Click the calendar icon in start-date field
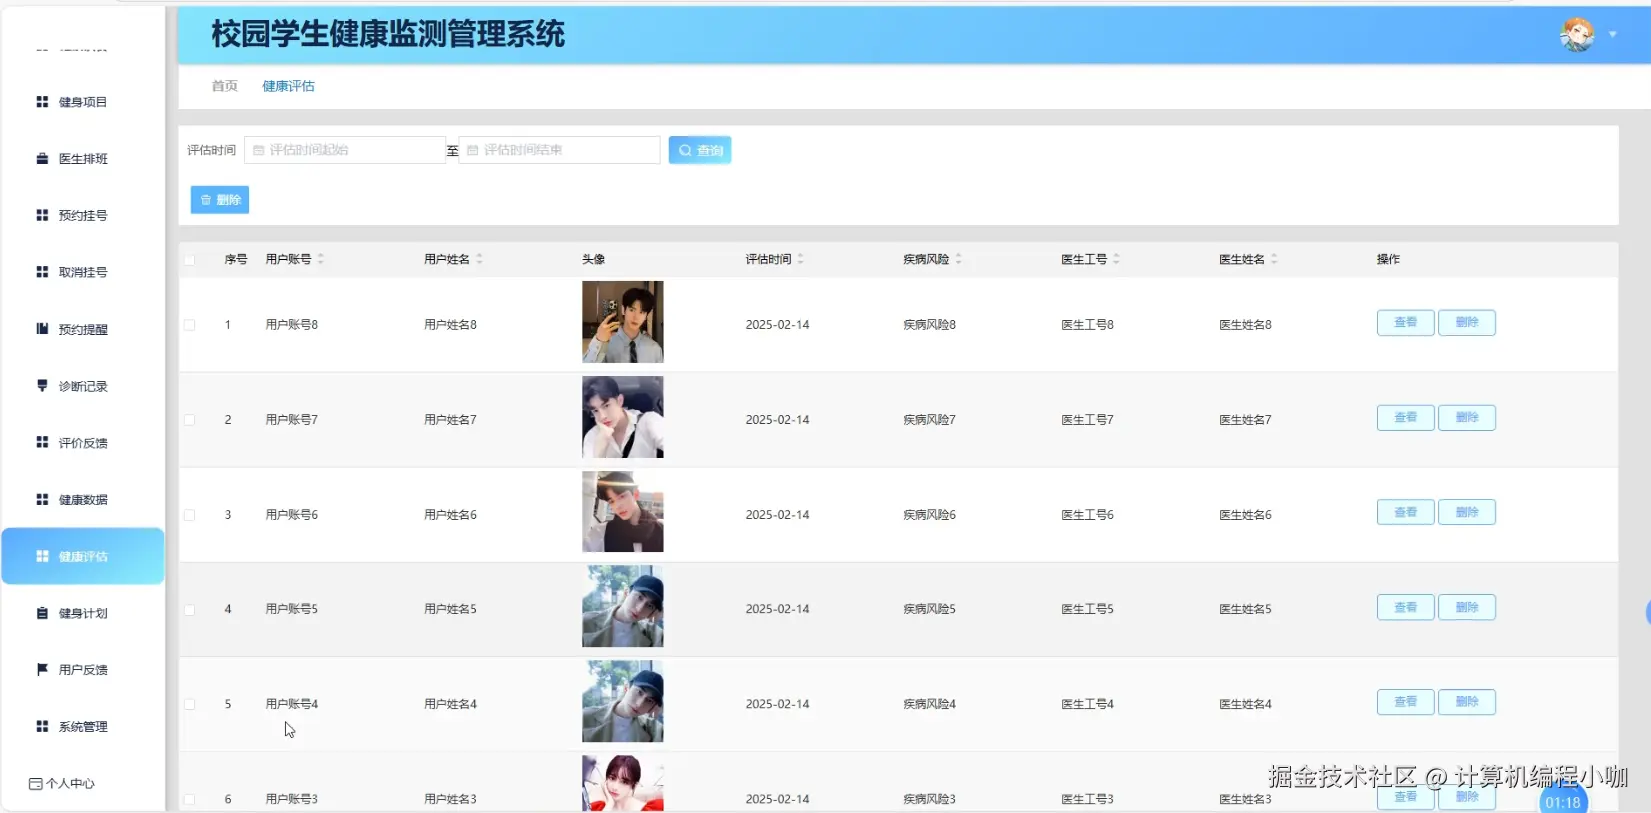Image resolution: width=1651 pixels, height=813 pixels. [x=258, y=150]
